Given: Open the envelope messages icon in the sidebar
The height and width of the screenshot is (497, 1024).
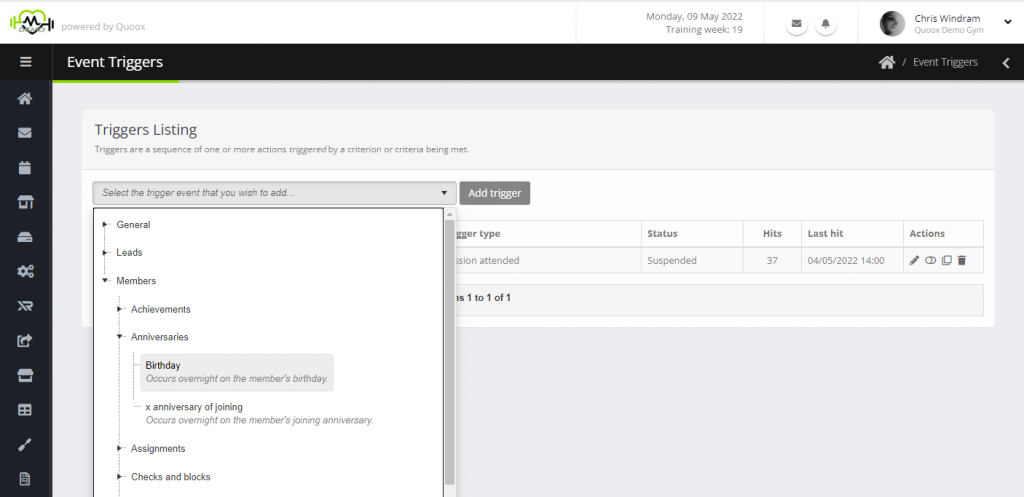Looking at the screenshot, I should [25, 133].
